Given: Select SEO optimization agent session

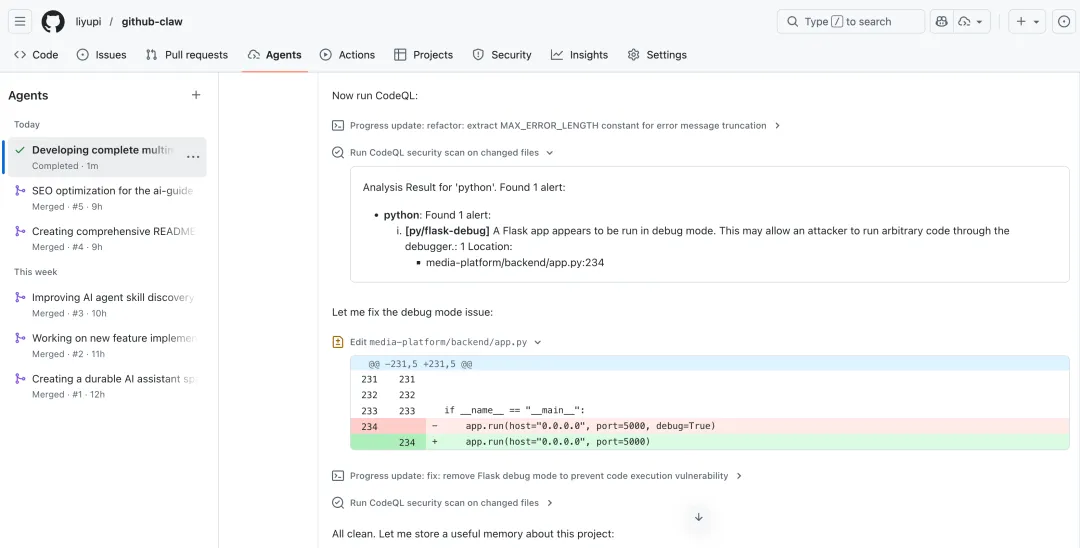Looking at the screenshot, I should pyautogui.click(x=111, y=191).
